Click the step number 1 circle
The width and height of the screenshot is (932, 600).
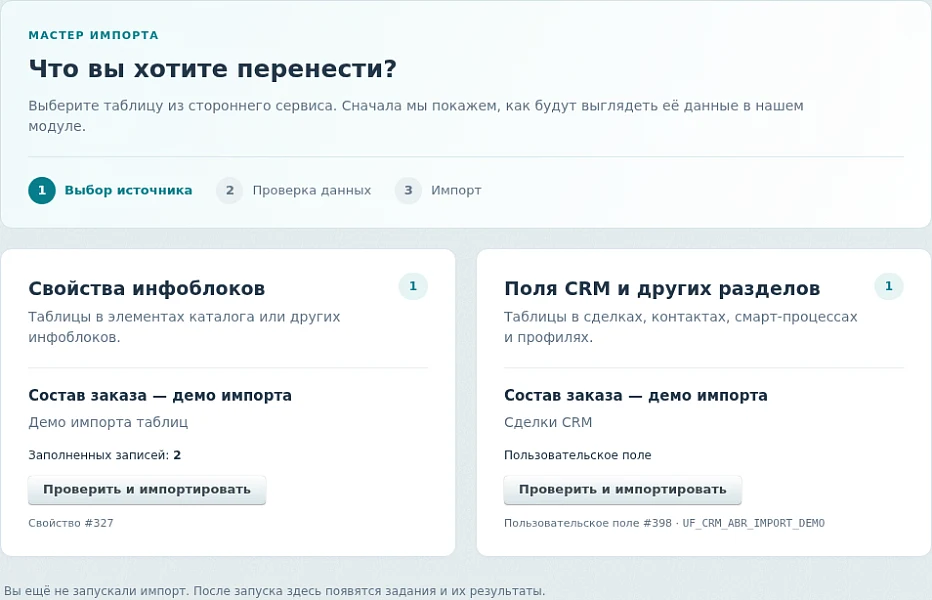pyautogui.click(x=42, y=190)
